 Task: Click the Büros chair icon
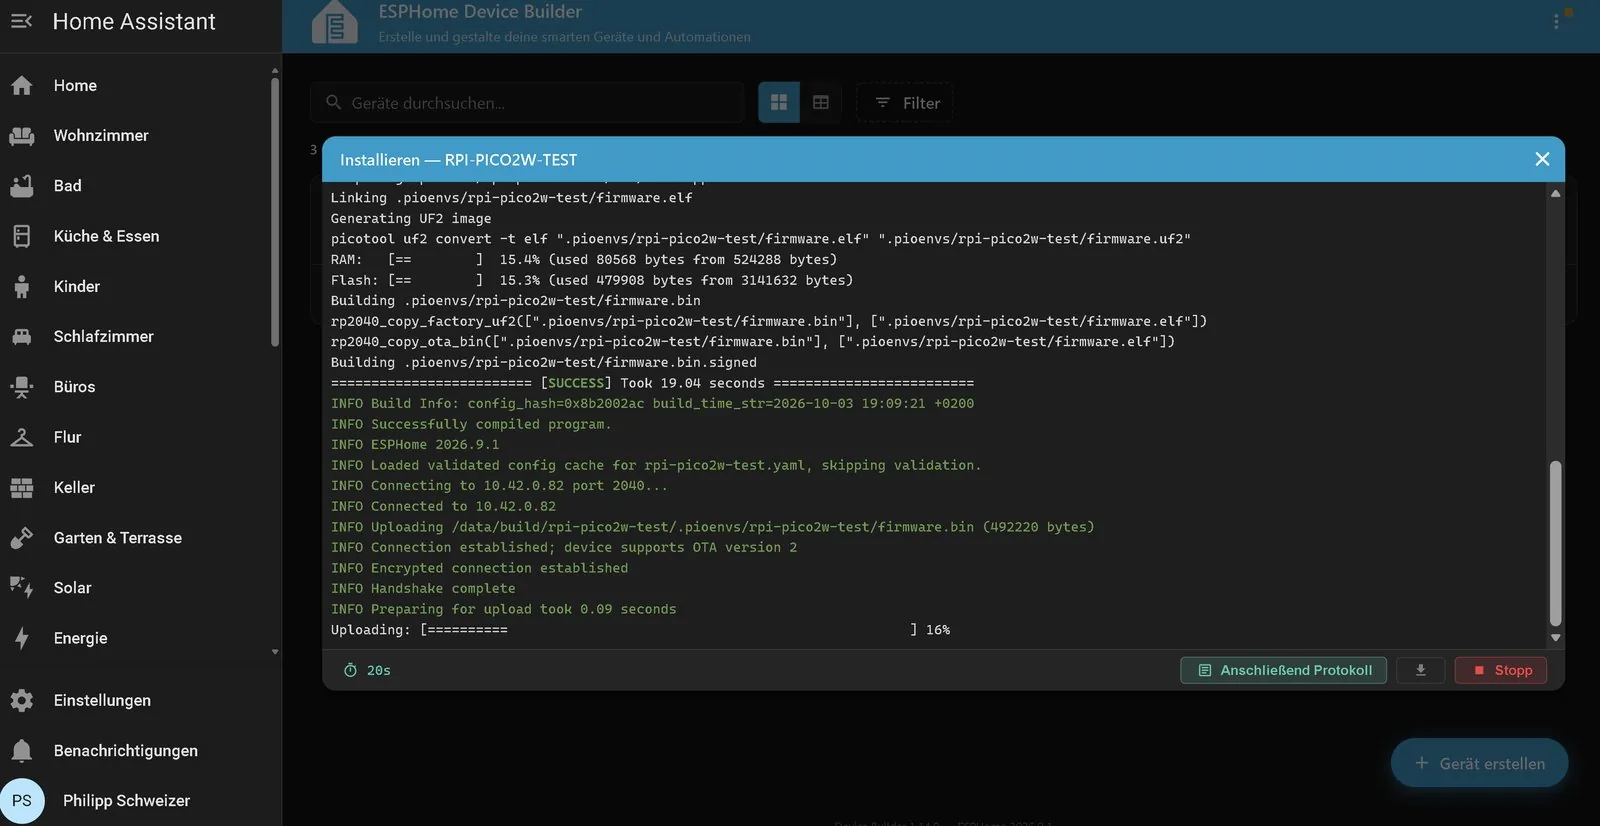click(x=22, y=387)
